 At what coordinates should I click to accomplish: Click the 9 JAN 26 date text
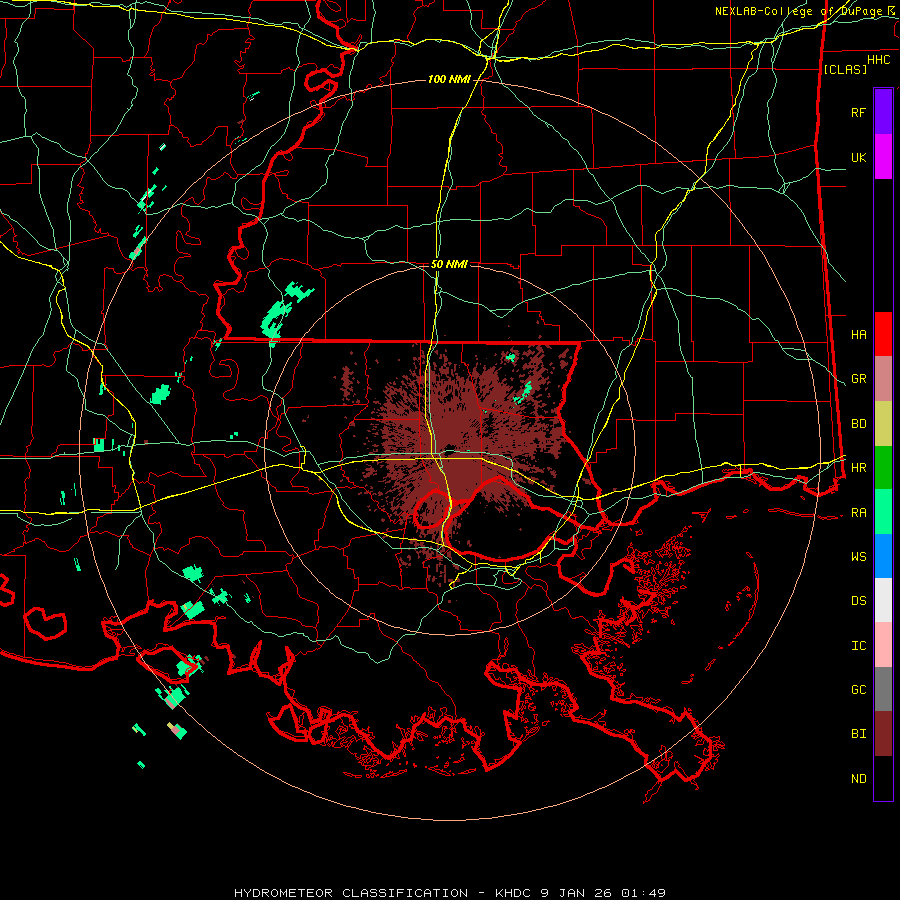tap(578, 893)
